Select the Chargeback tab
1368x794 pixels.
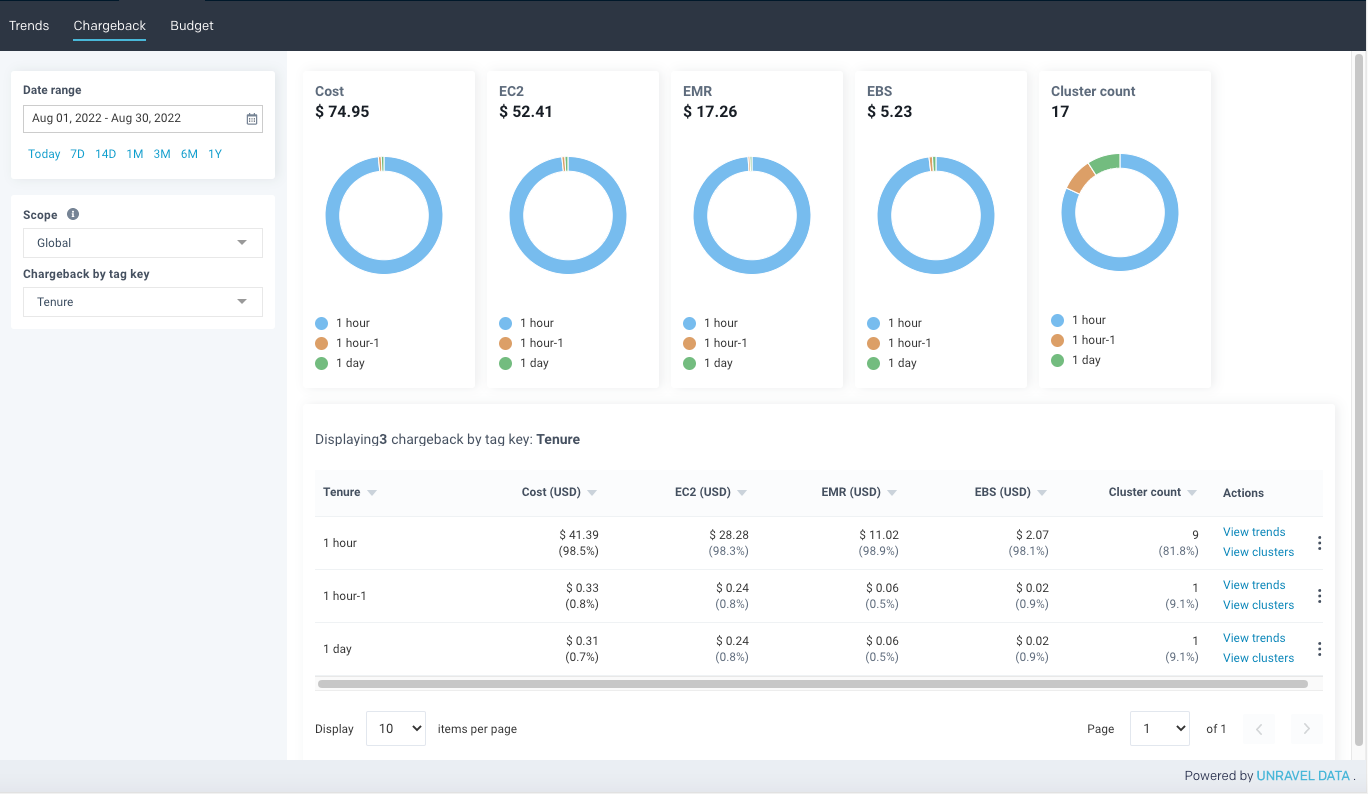(x=110, y=25)
